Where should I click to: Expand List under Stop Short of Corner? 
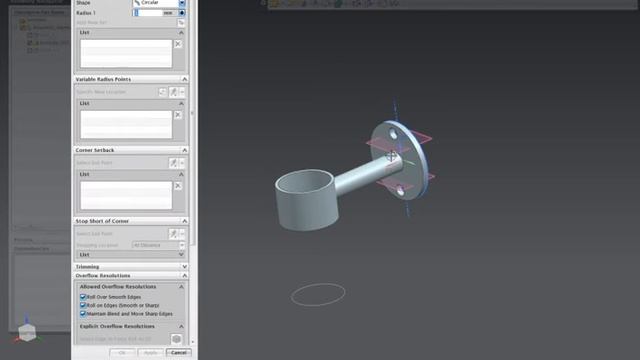(181, 255)
